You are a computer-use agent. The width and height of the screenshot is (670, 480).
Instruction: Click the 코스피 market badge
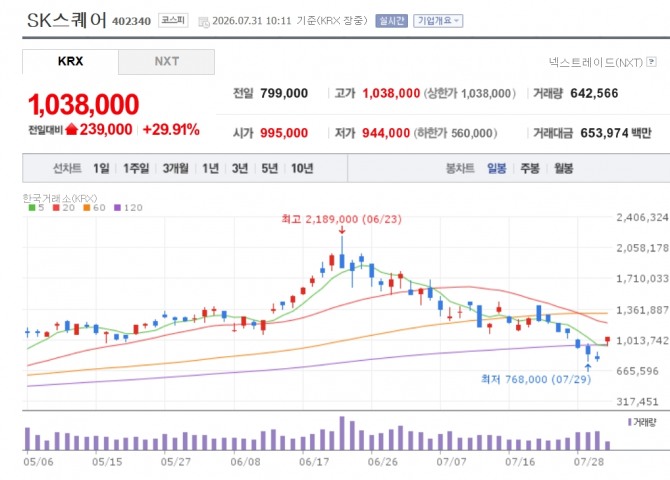[x=173, y=20]
